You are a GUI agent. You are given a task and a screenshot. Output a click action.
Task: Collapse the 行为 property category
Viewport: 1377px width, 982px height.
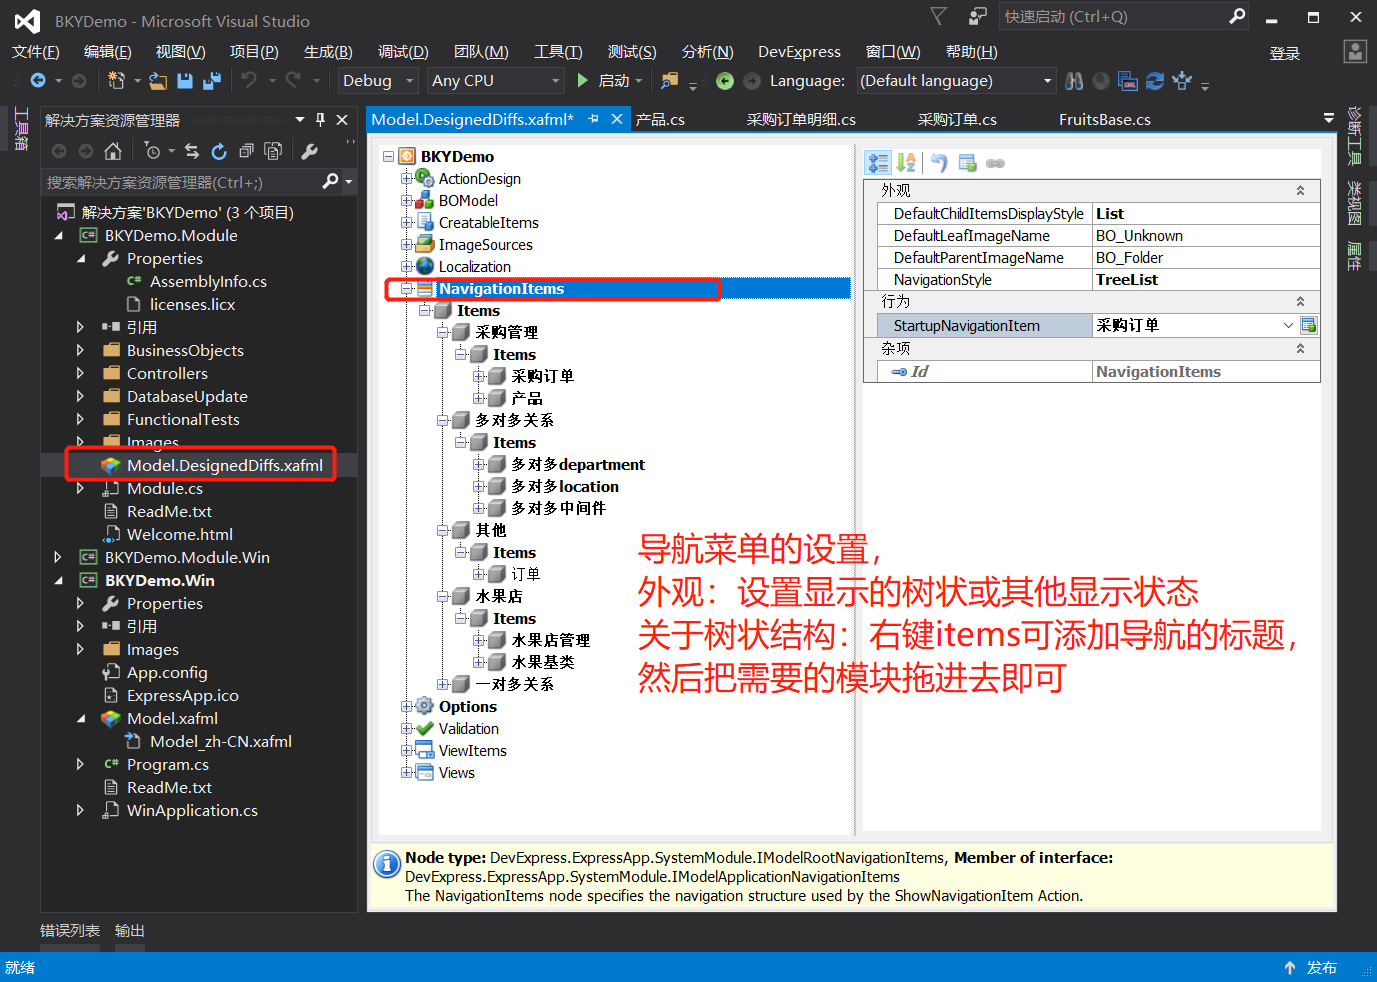click(x=1300, y=302)
